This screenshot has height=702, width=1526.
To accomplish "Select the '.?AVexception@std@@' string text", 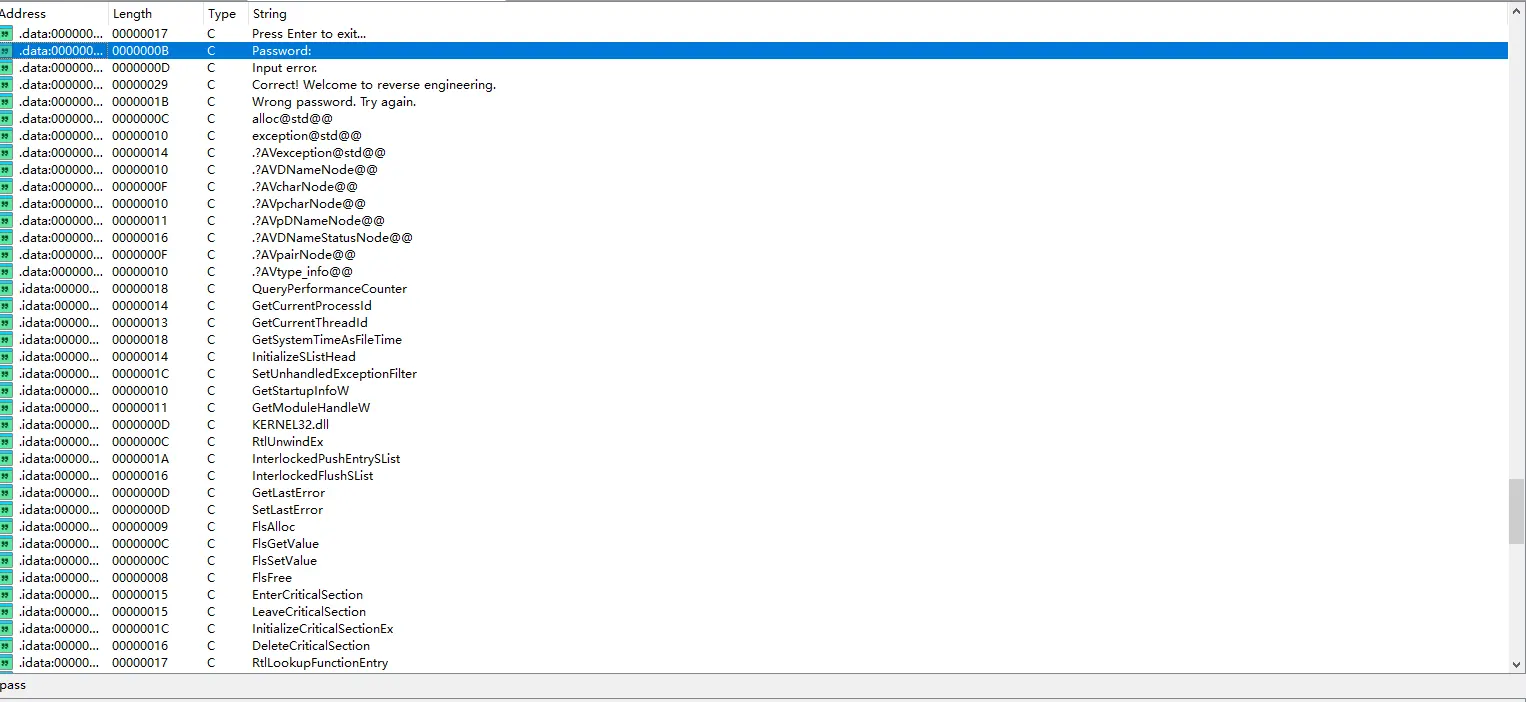I will [319, 153].
